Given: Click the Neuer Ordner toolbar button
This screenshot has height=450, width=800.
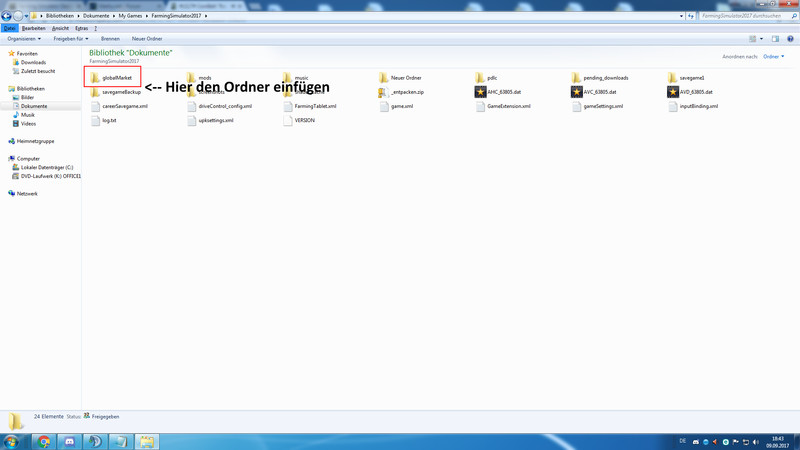Looking at the screenshot, I should (x=147, y=39).
